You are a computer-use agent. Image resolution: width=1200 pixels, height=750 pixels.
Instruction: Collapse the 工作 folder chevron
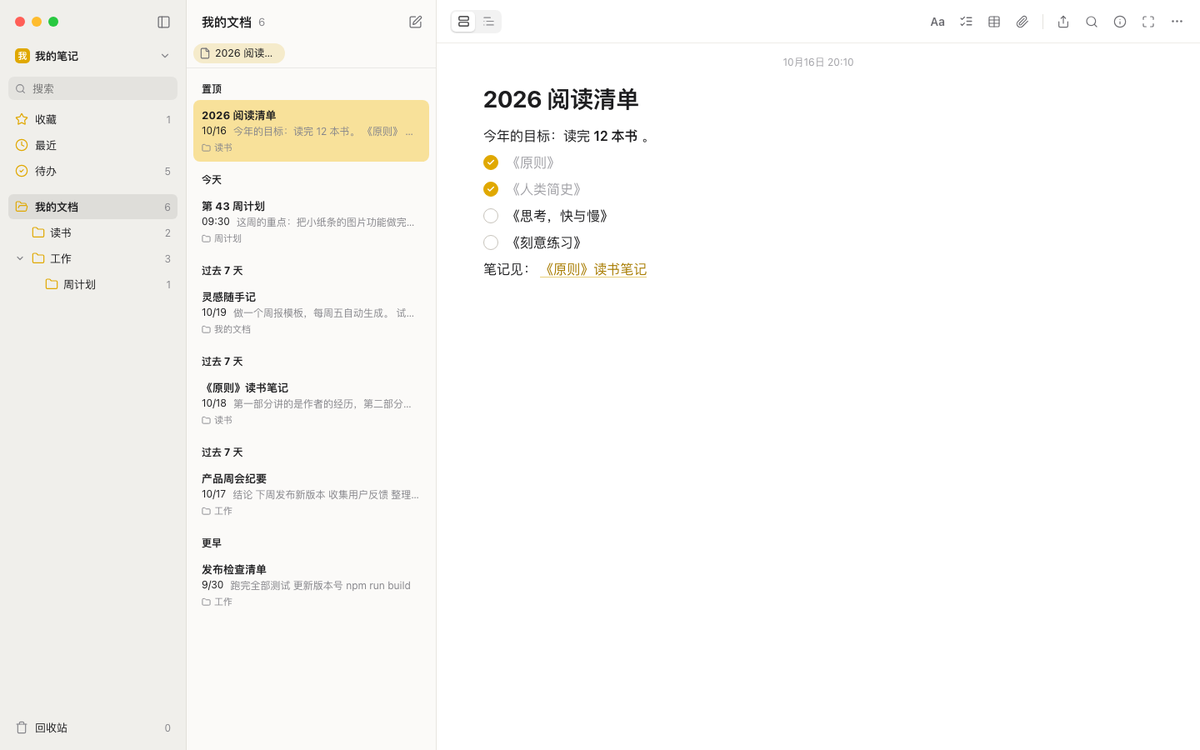coord(20,258)
